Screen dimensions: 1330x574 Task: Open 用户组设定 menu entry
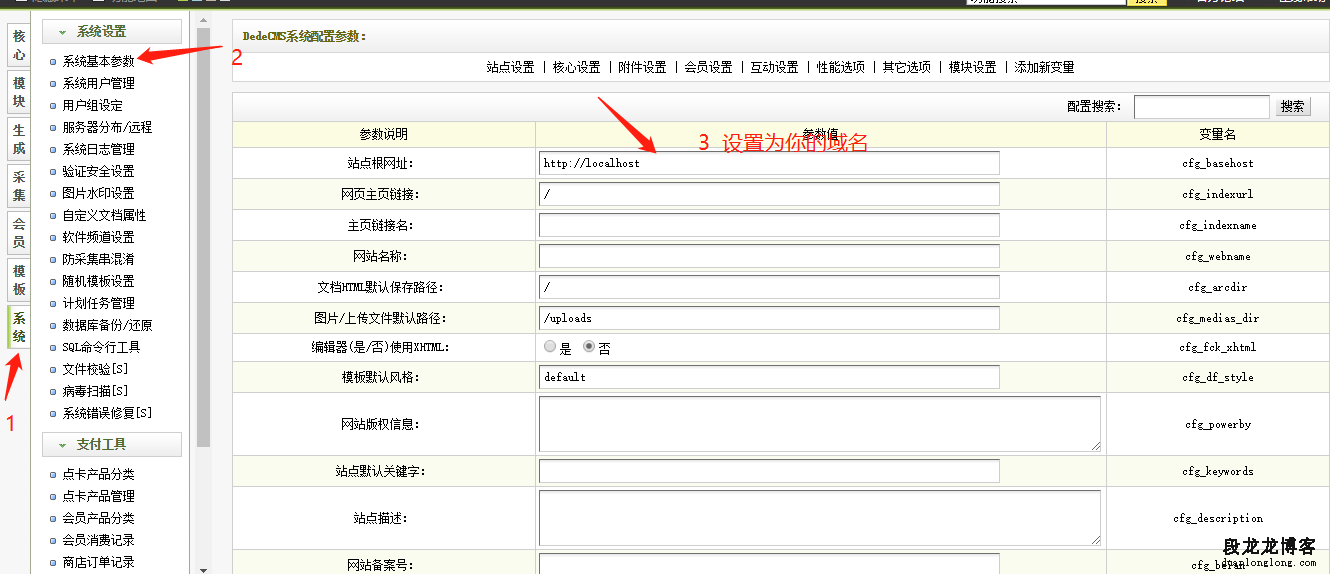(x=92, y=105)
